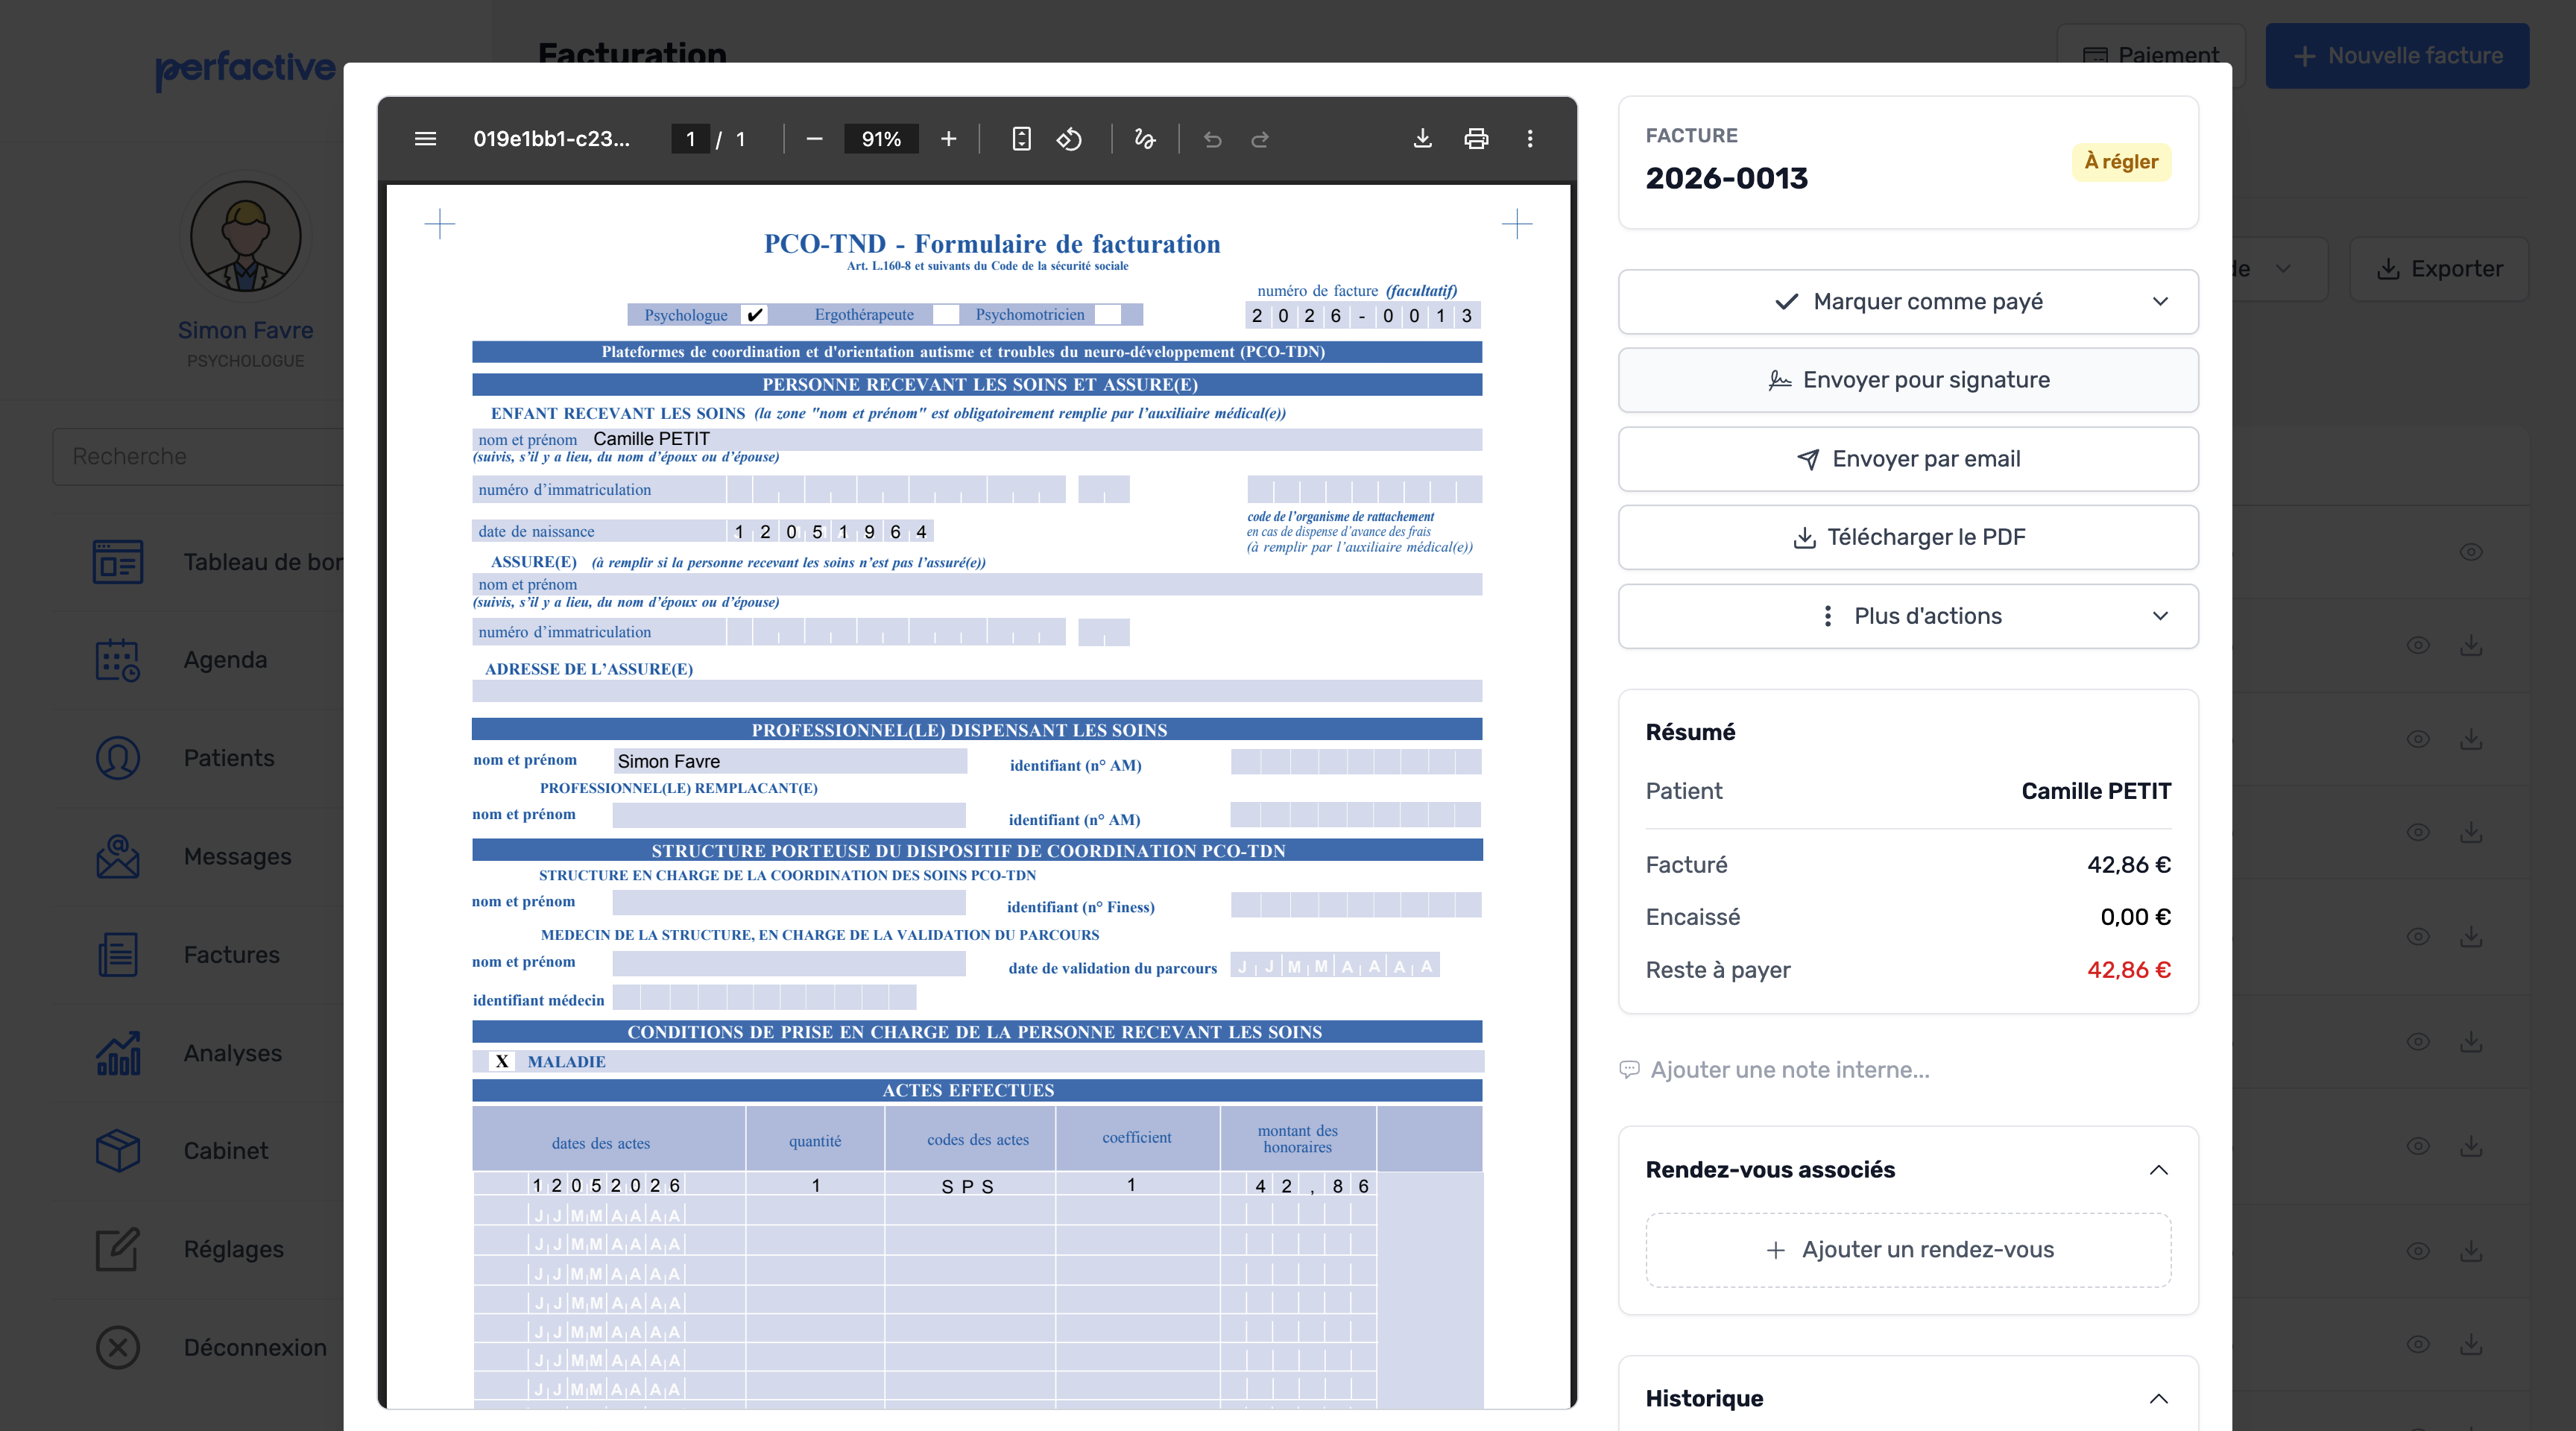The image size is (2576, 1431).
Task: Click the Reste à payer 42,86 € amount
Action: (2128, 970)
